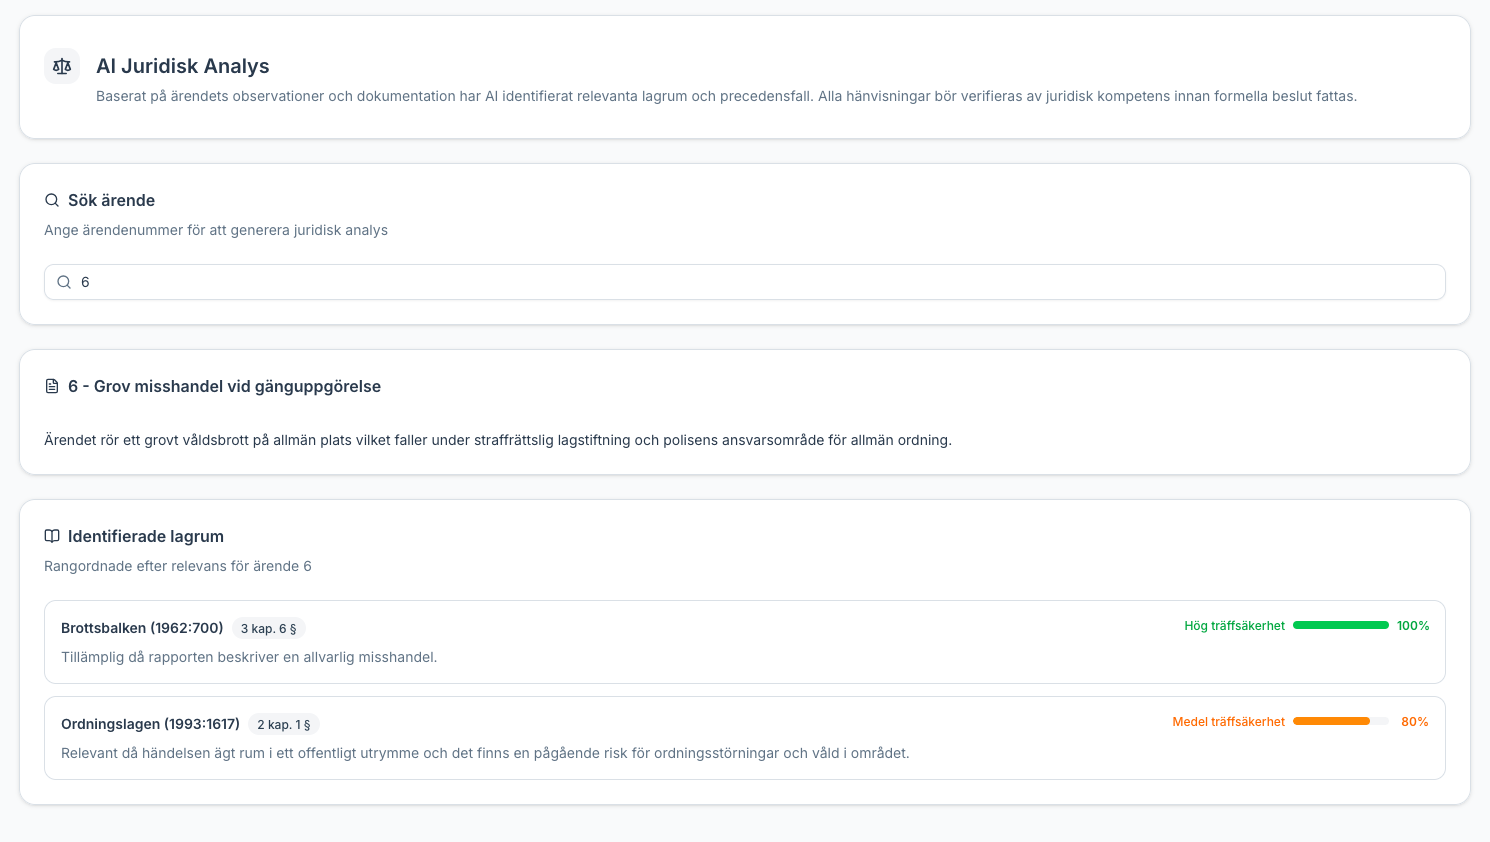This screenshot has width=1490, height=842.
Task: Click the Hög träffsäkerhet label
Action: 1234,626
